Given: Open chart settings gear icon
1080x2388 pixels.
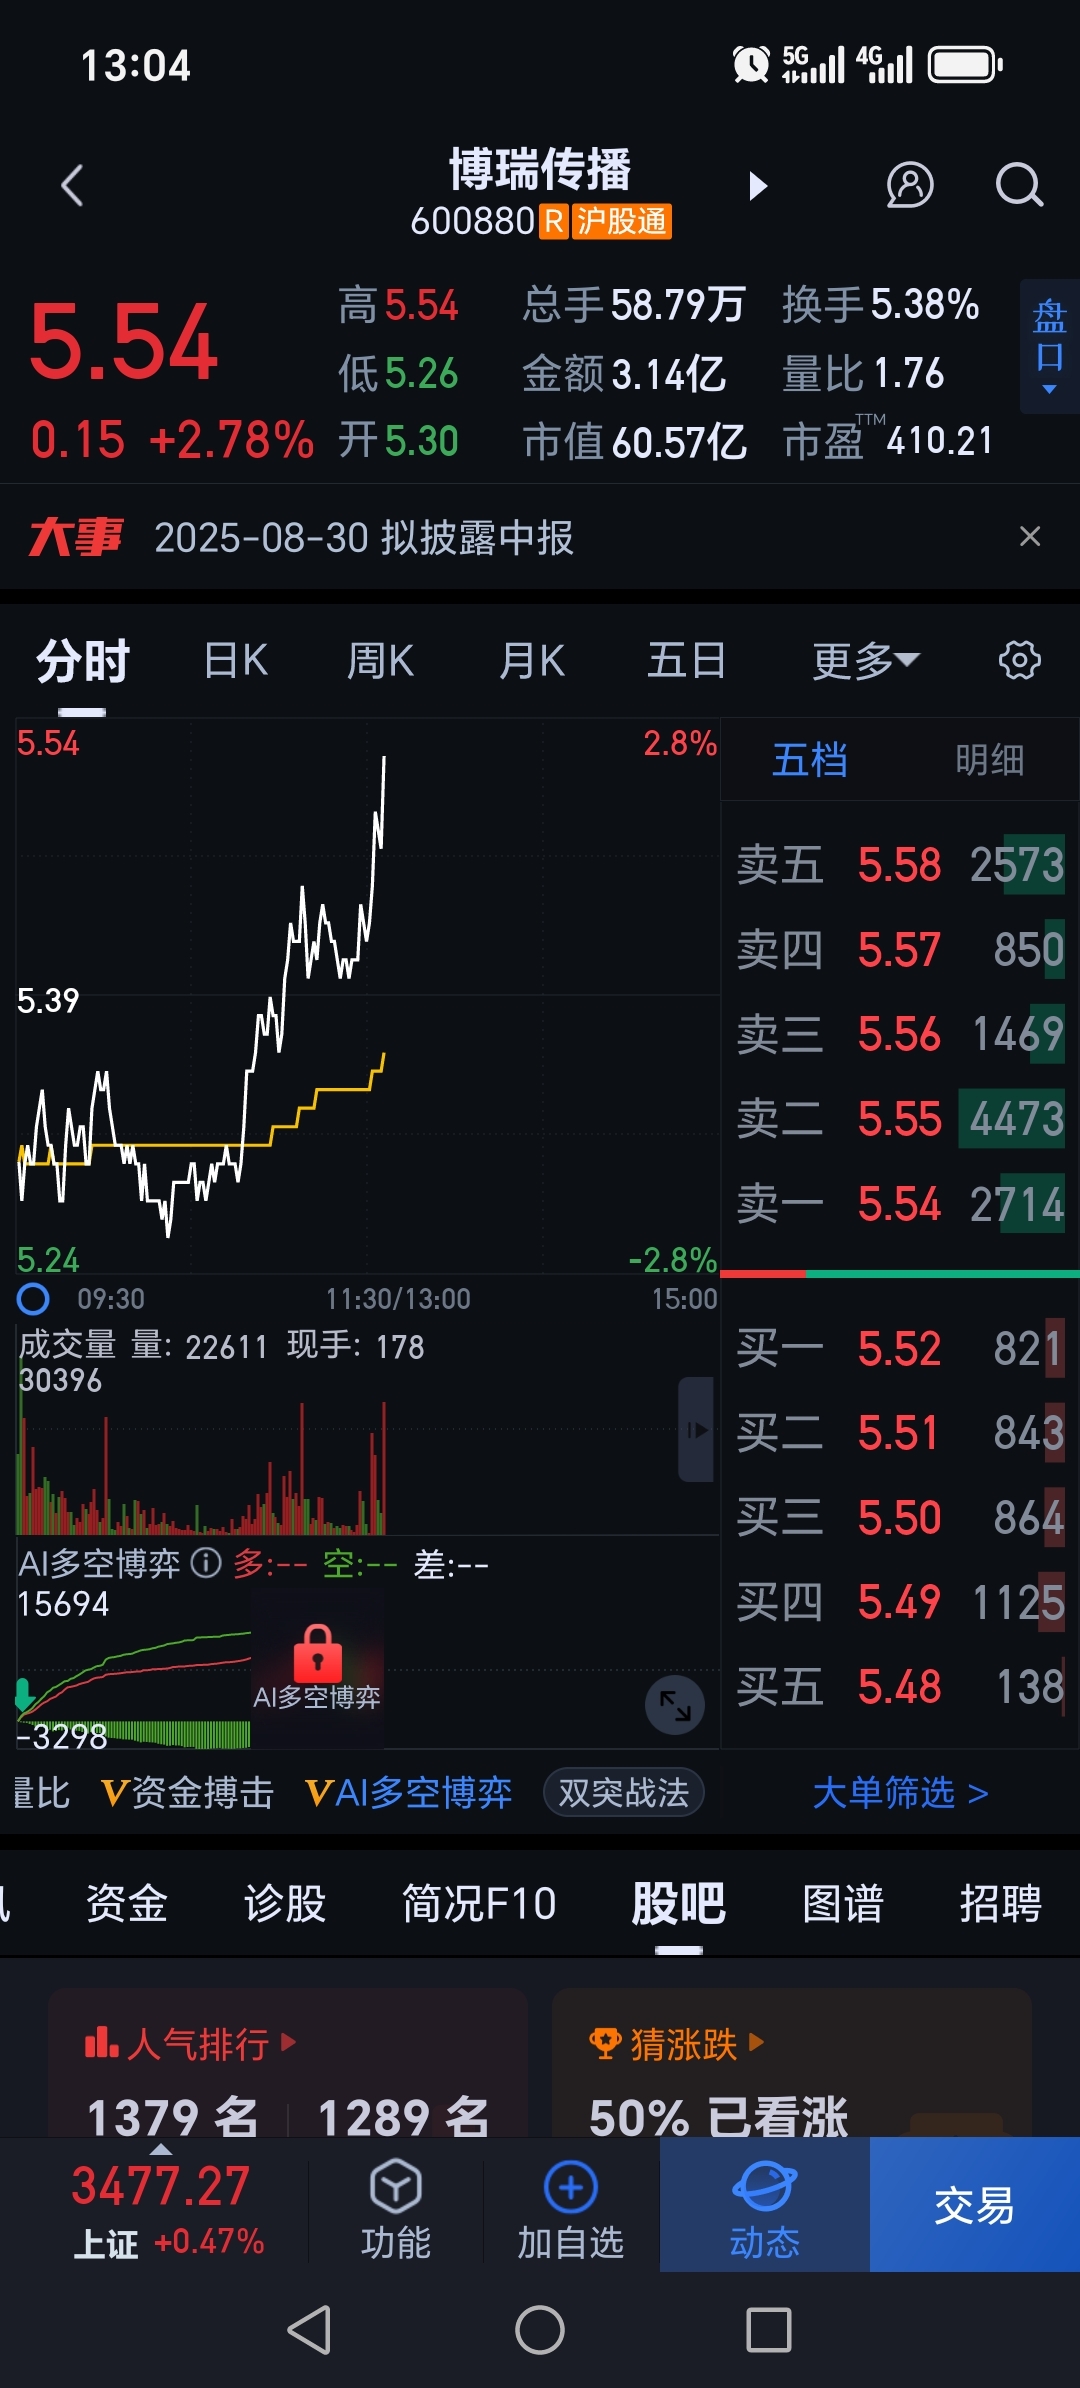Looking at the screenshot, I should (1019, 661).
